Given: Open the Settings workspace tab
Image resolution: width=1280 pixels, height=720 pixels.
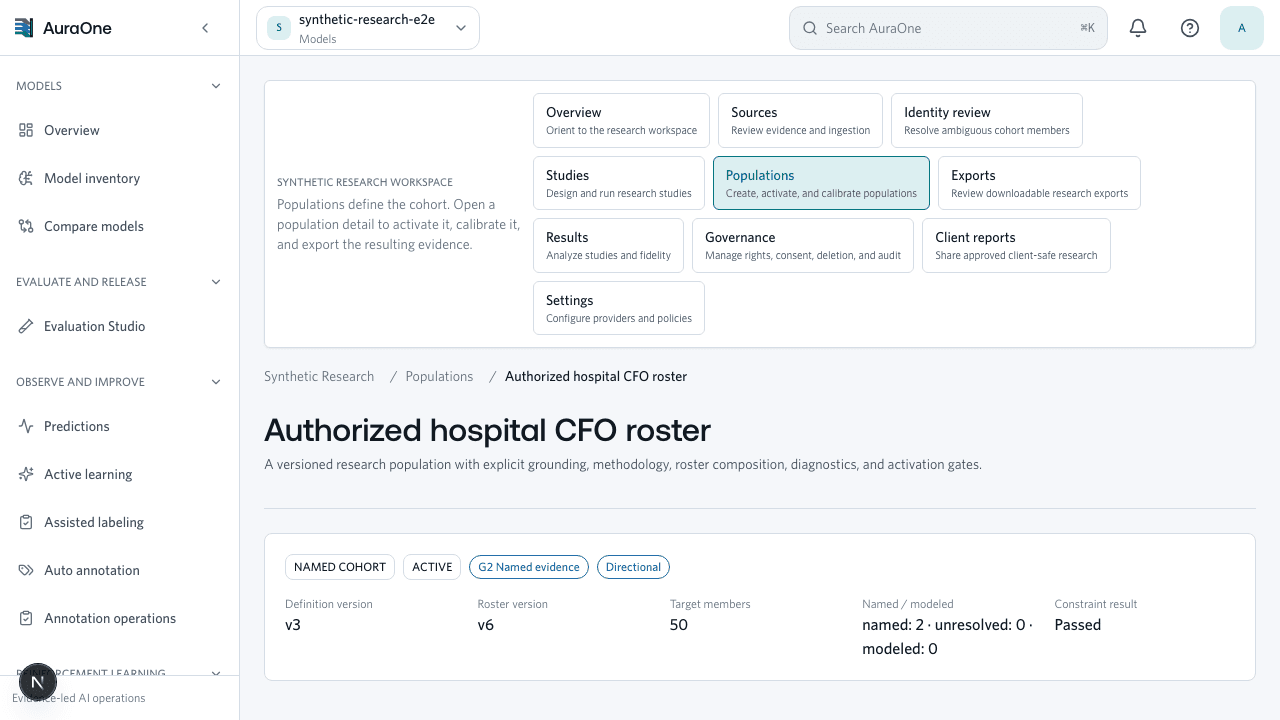Looking at the screenshot, I should click(619, 308).
